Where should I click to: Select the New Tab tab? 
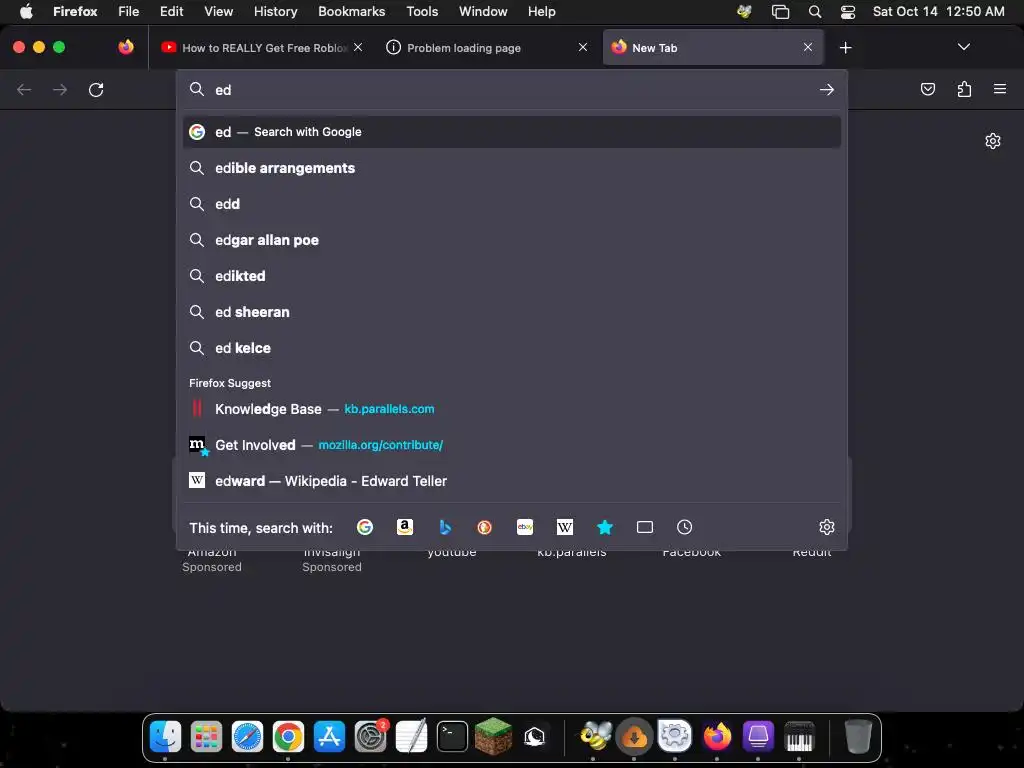pyautogui.click(x=713, y=48)
